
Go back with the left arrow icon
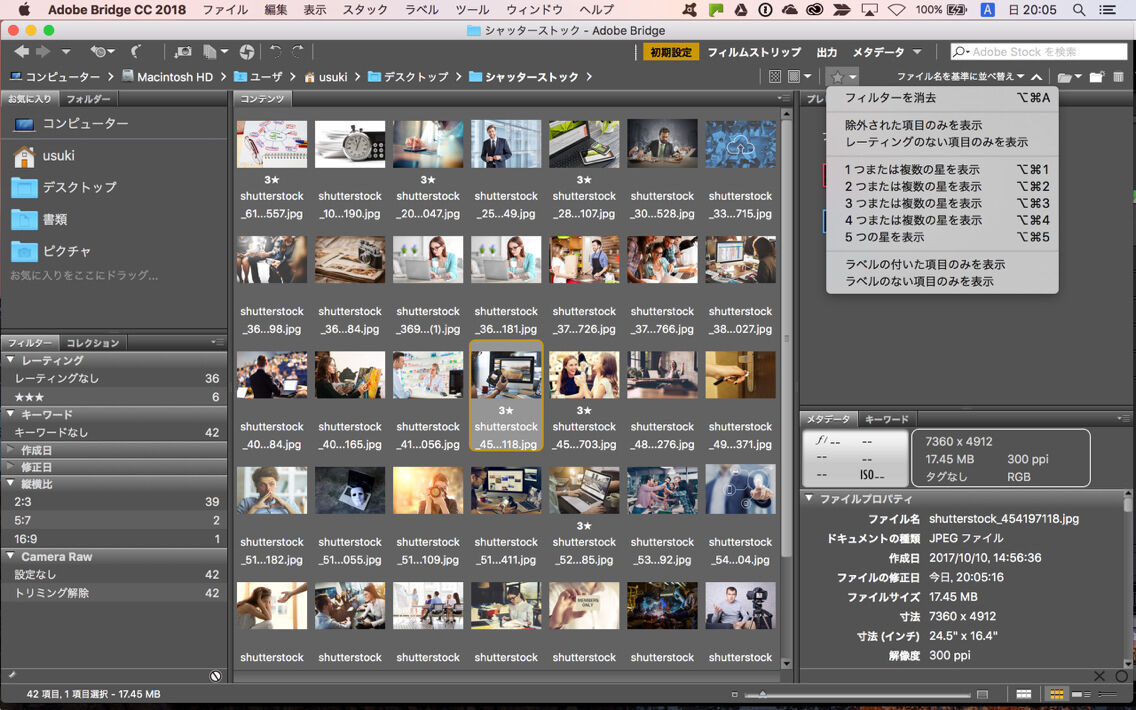click(x=22, y=51)
